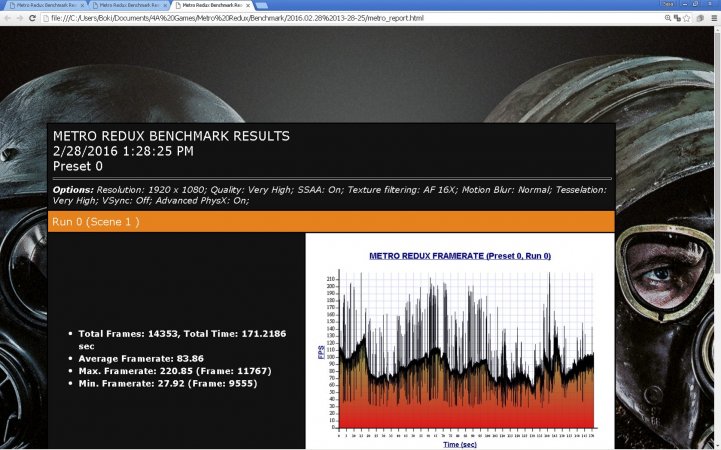This screenshot has width=721, height=450.
Task: Click the Time (sec) axis label link
Action: point(460,444)
